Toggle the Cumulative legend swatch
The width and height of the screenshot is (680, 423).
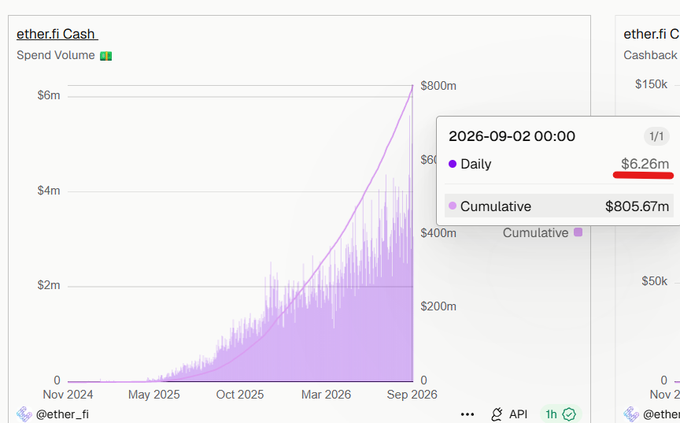coord(578,232)
